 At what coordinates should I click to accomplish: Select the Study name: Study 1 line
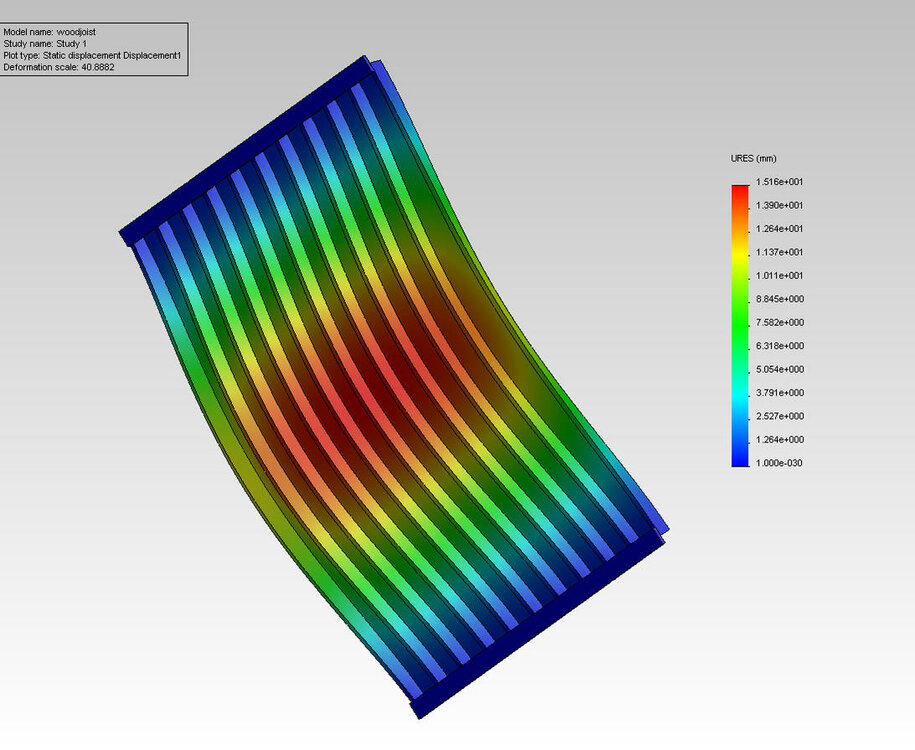(45, 44)
